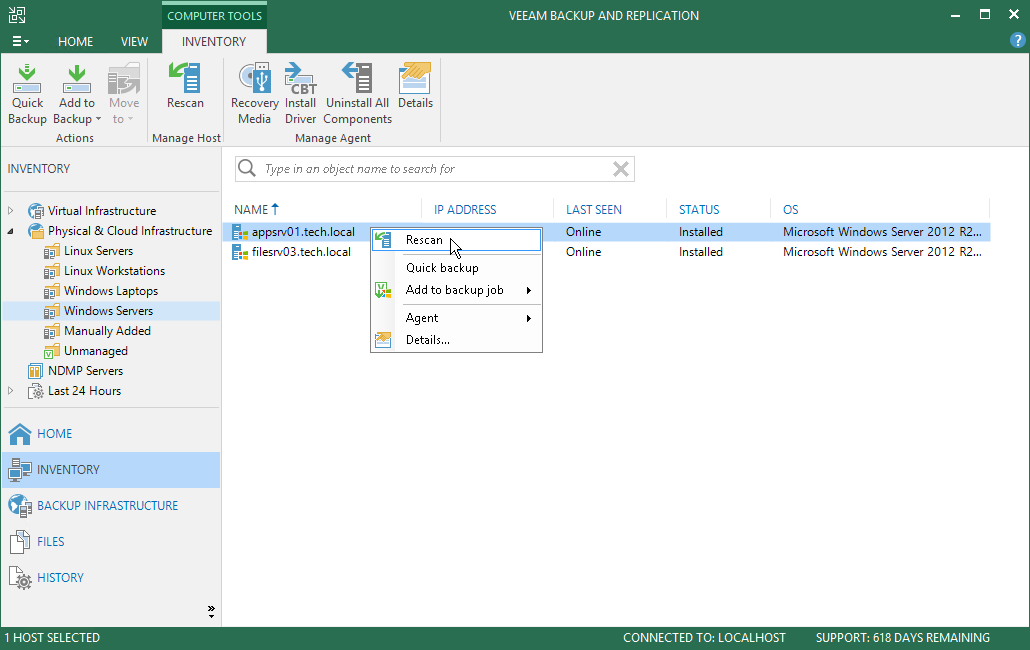This screenshot has height=650, width=1030.
Task: Click the History gear icon
Action: (20, 578)
